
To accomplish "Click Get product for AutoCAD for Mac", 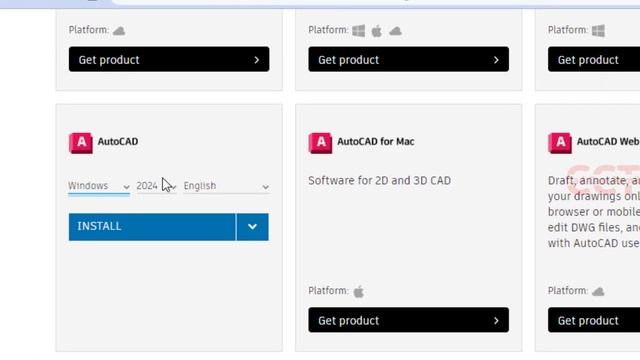I will pos(409,320).
